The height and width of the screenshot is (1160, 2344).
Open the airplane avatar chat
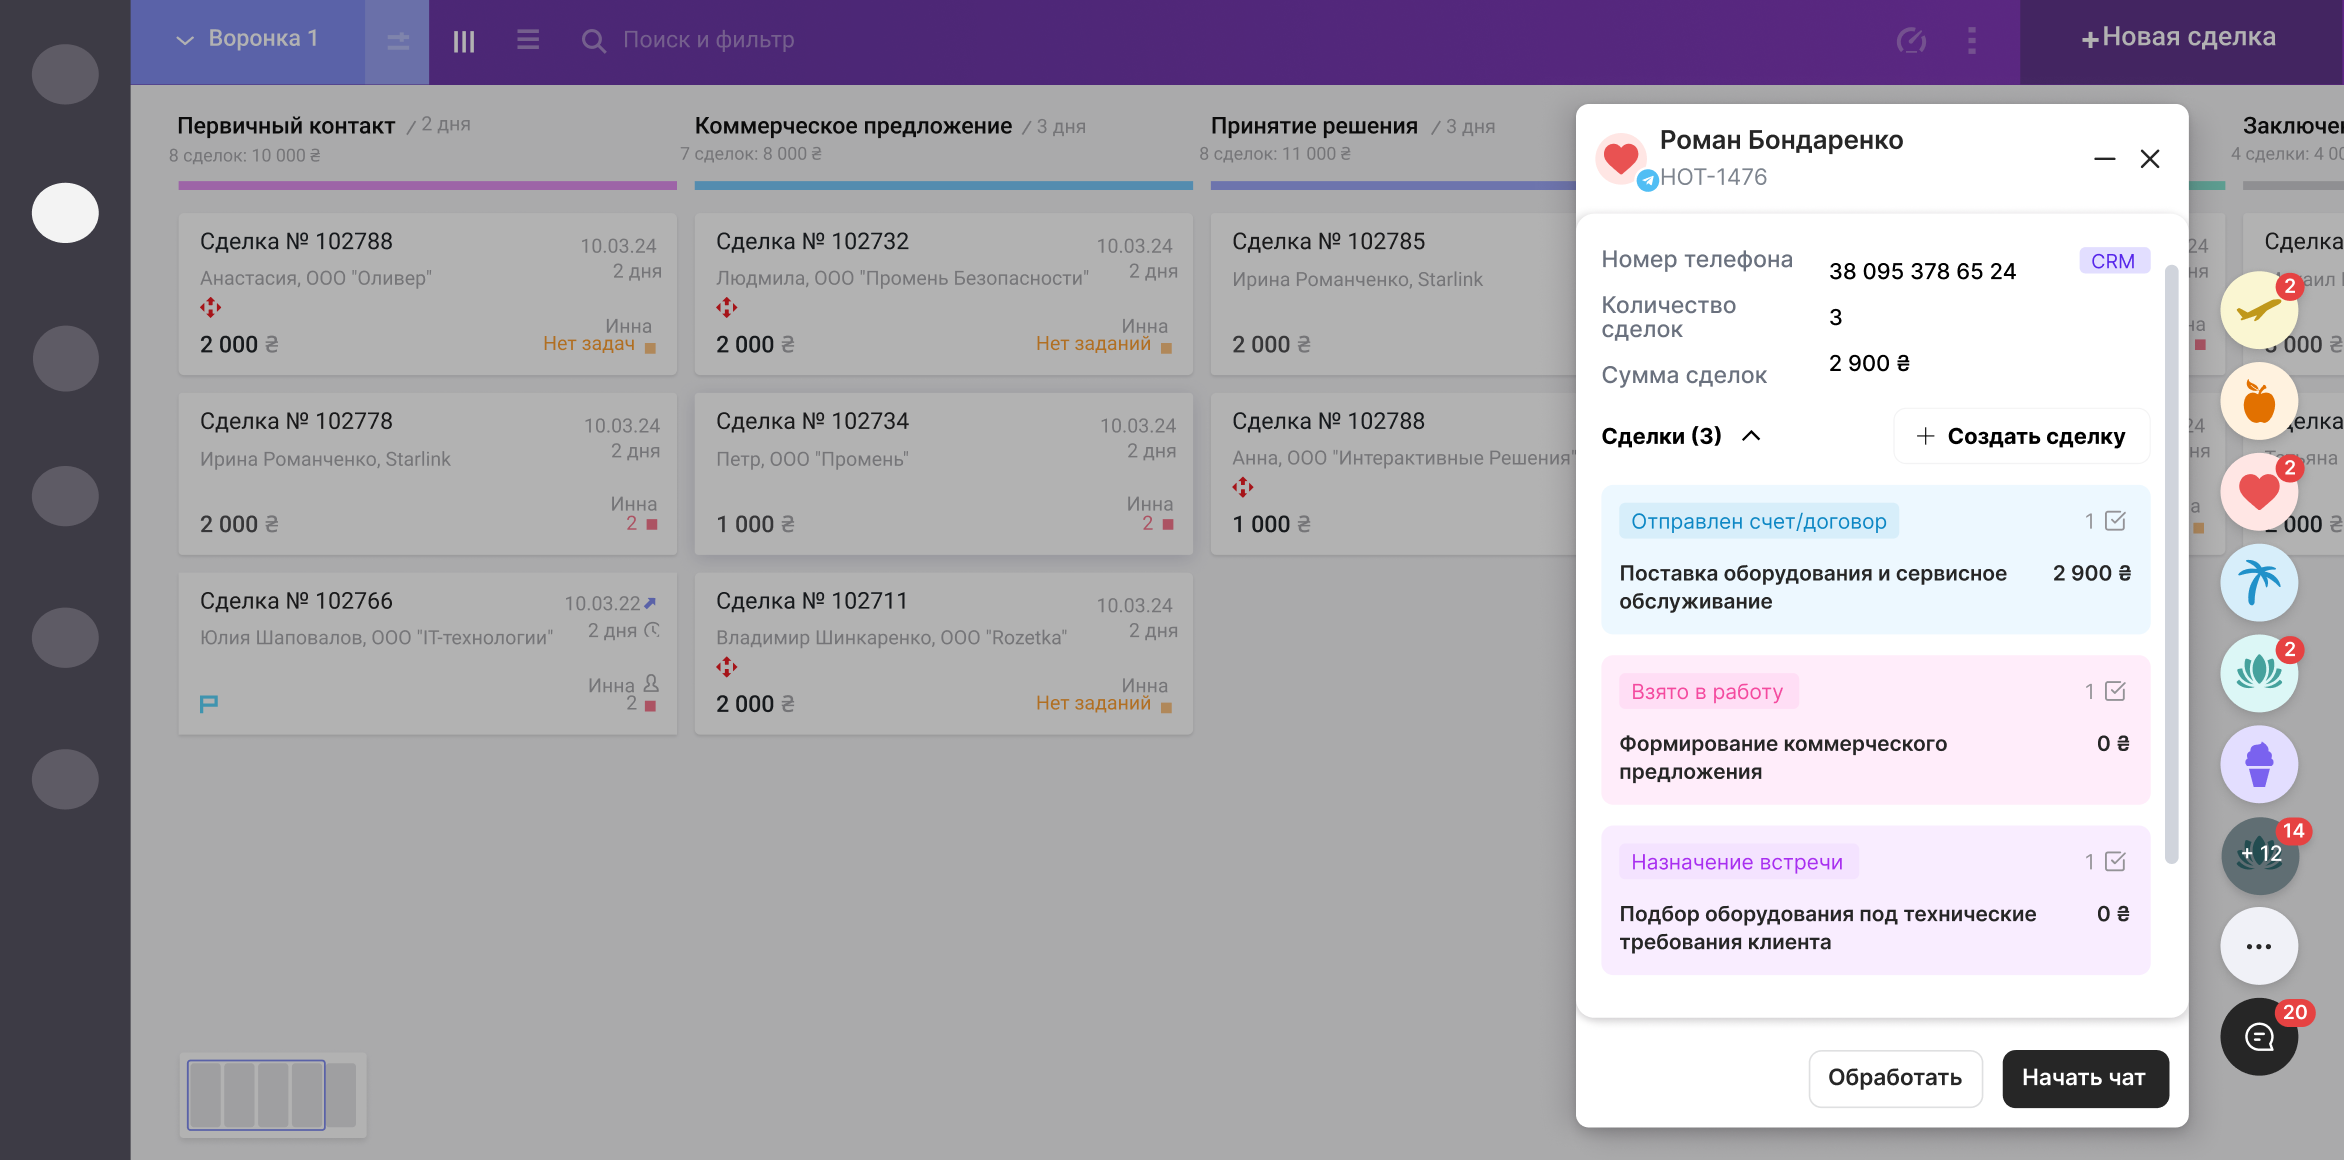[2258, 311]
